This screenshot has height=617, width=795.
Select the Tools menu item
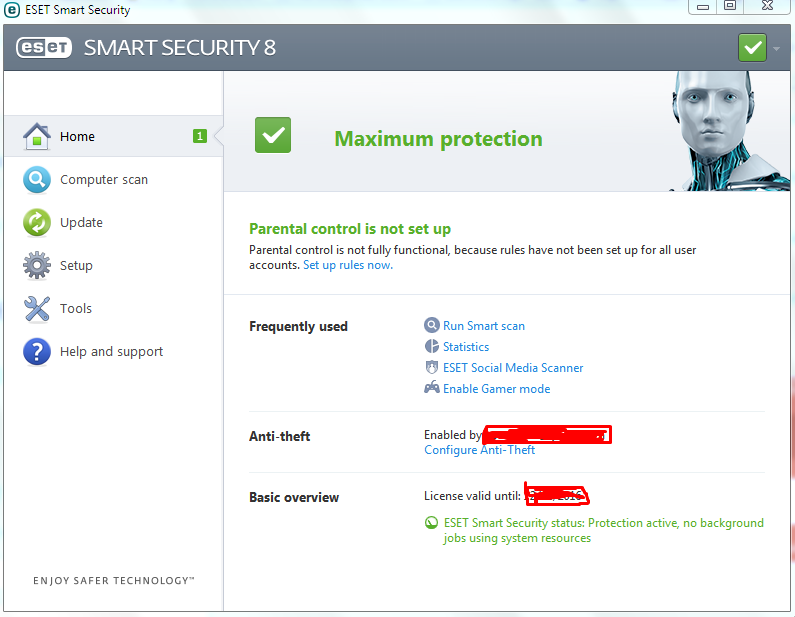coord(76,309)
